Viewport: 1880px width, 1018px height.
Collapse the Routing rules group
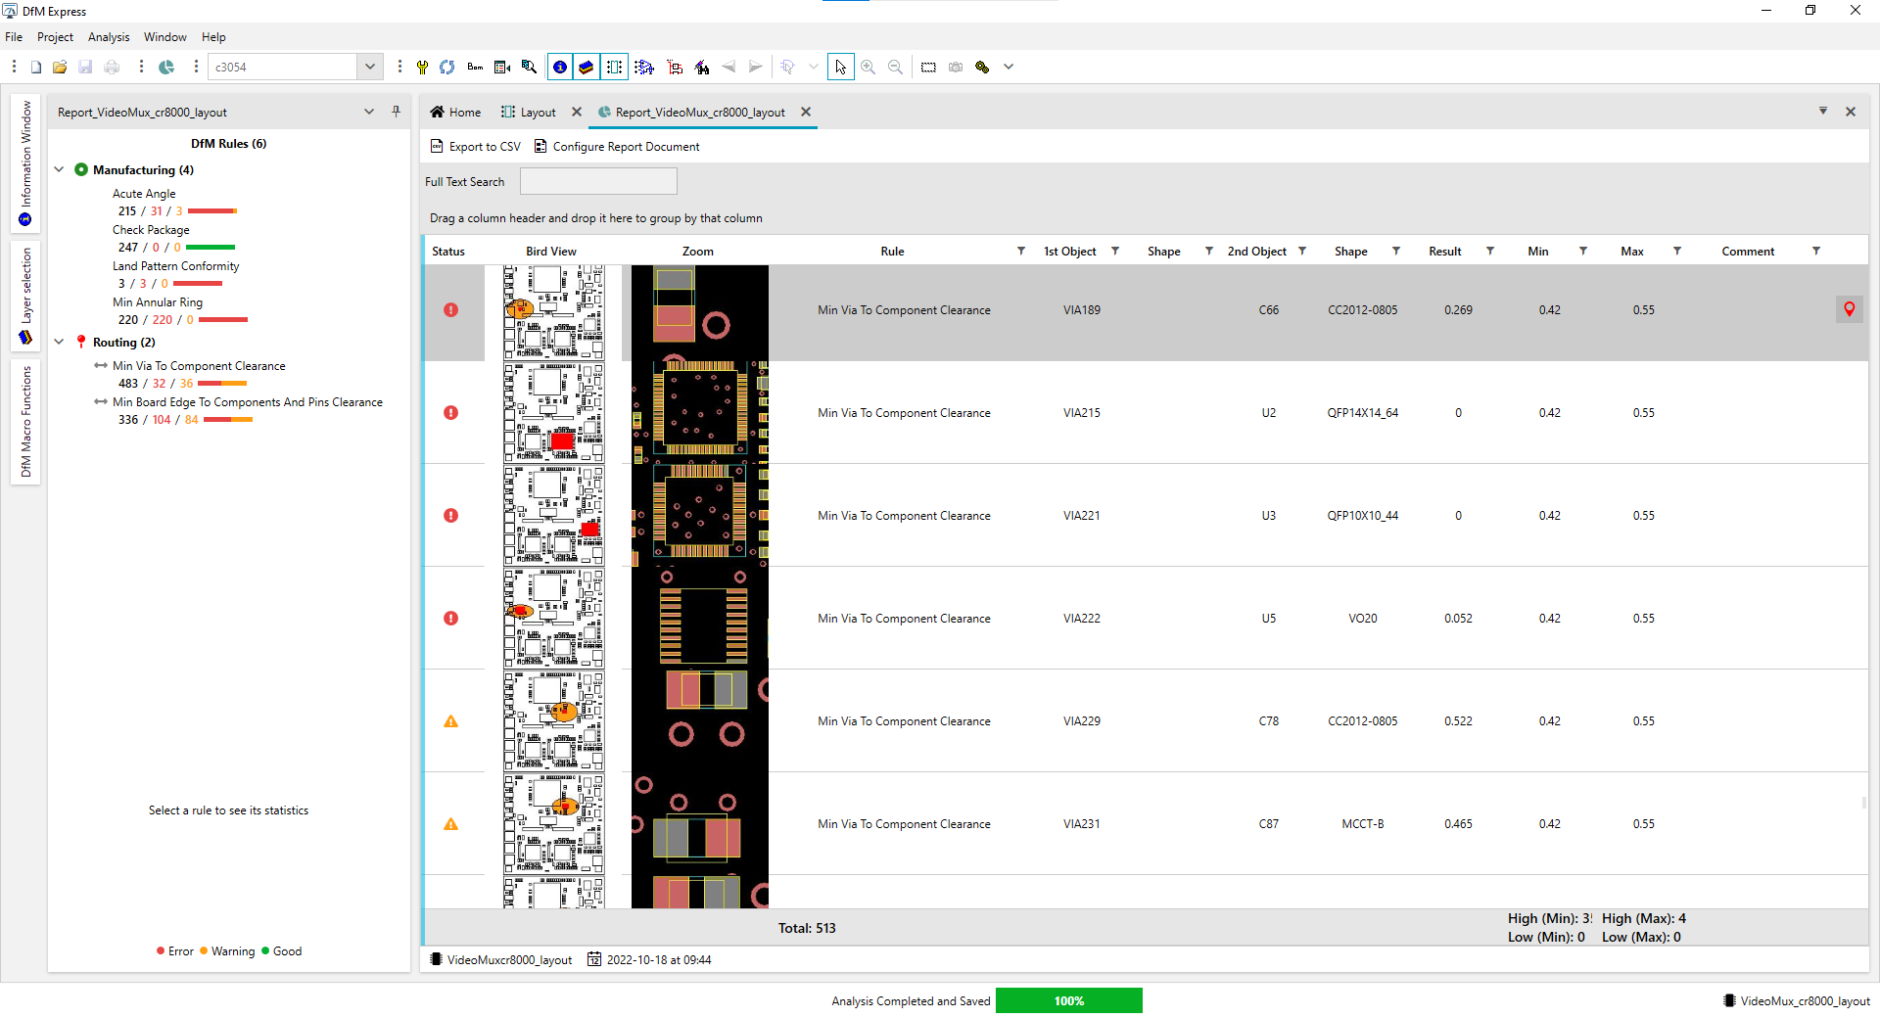coord(59,341)
